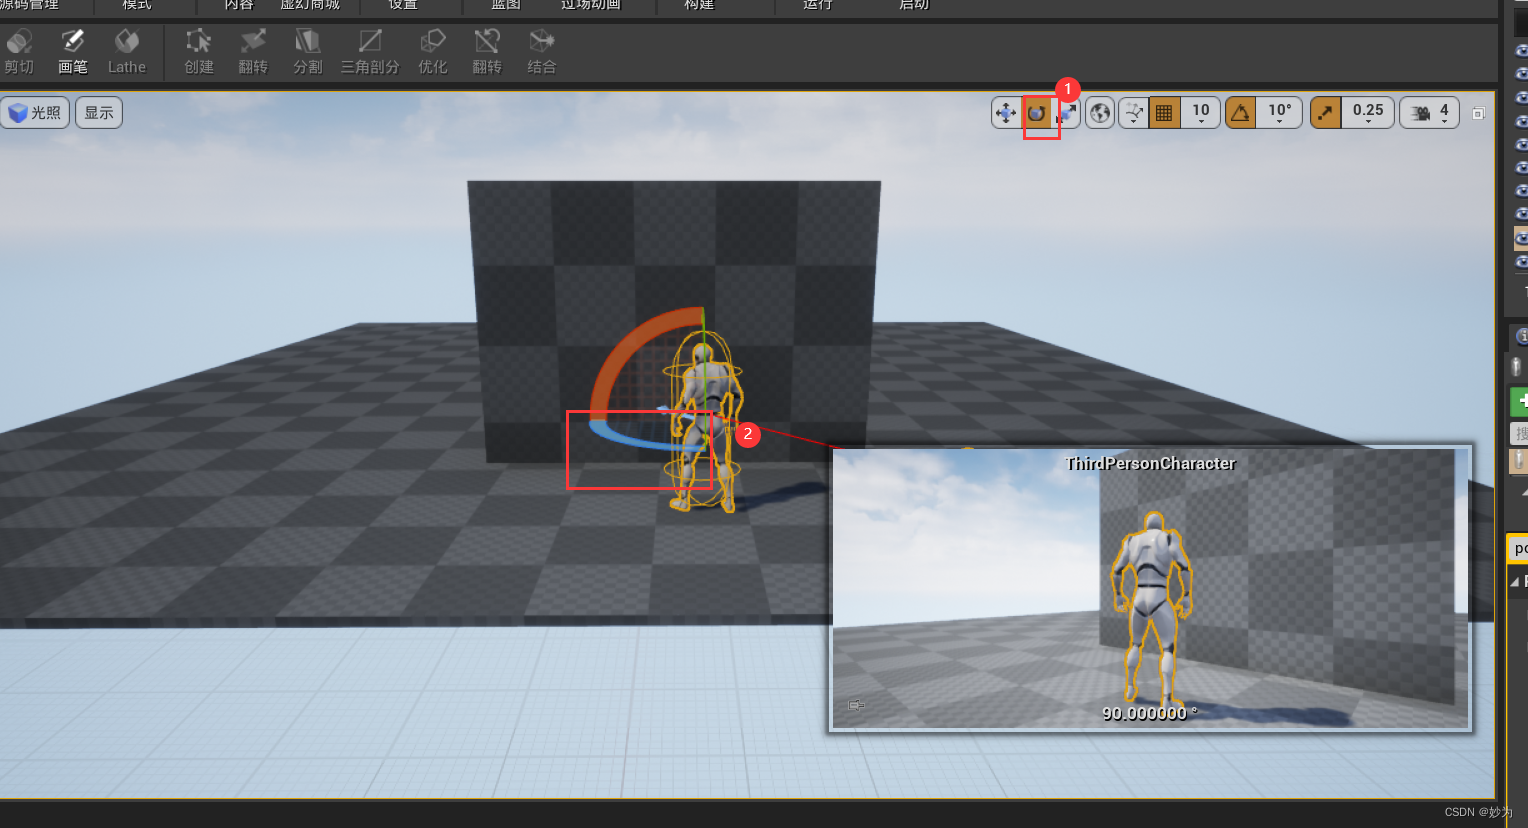Screen dimensions: 1528x828
Task: Apply the 三角剖分 triangulate tool
Action: (370, 52)
